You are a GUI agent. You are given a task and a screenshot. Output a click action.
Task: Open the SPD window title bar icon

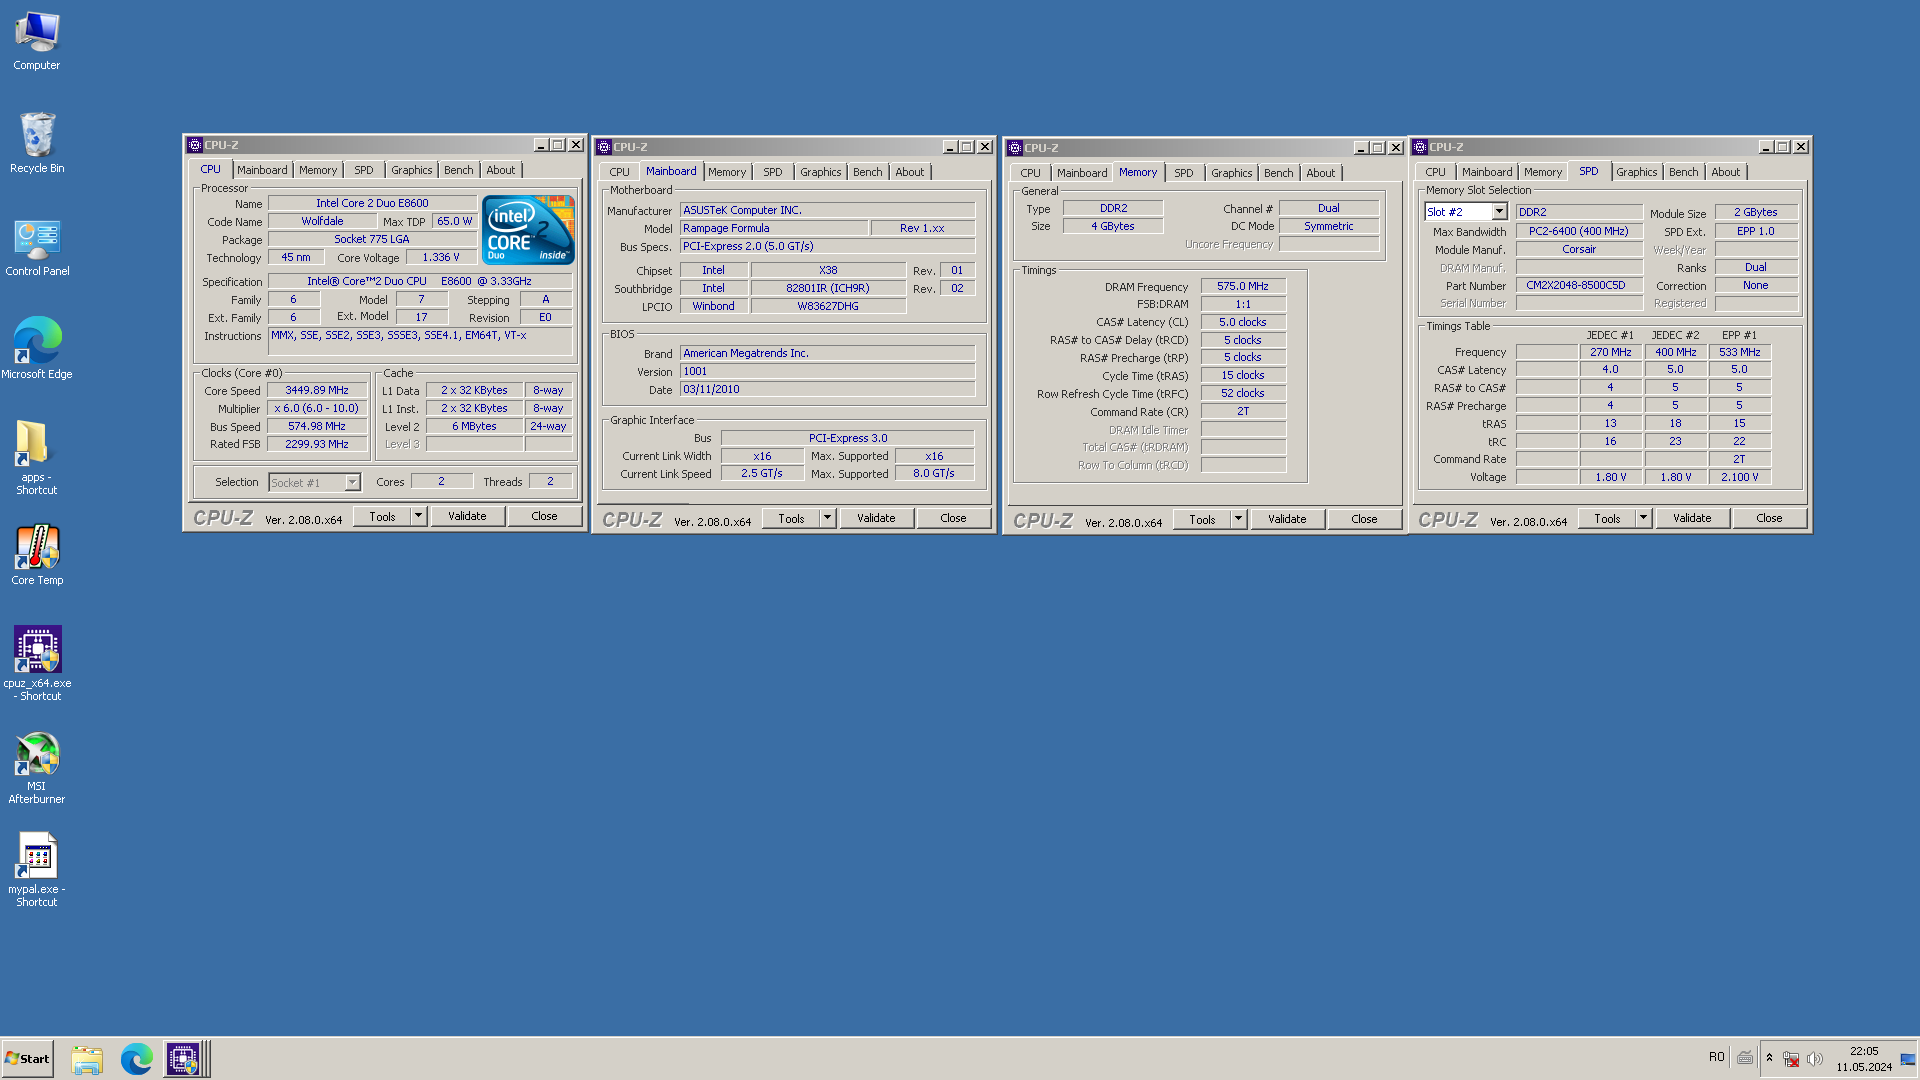point(1420,147)
